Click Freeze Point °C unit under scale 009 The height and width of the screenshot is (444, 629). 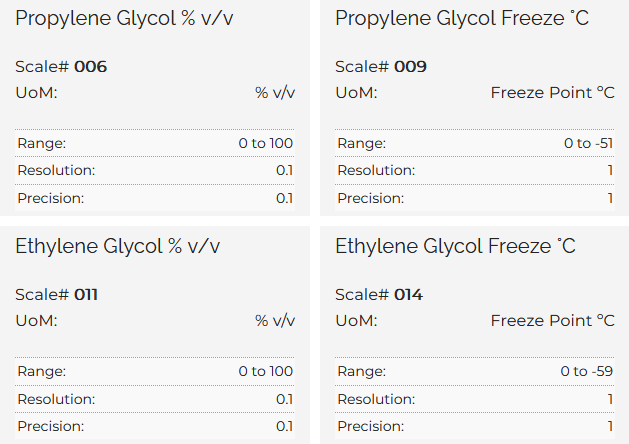552,93
